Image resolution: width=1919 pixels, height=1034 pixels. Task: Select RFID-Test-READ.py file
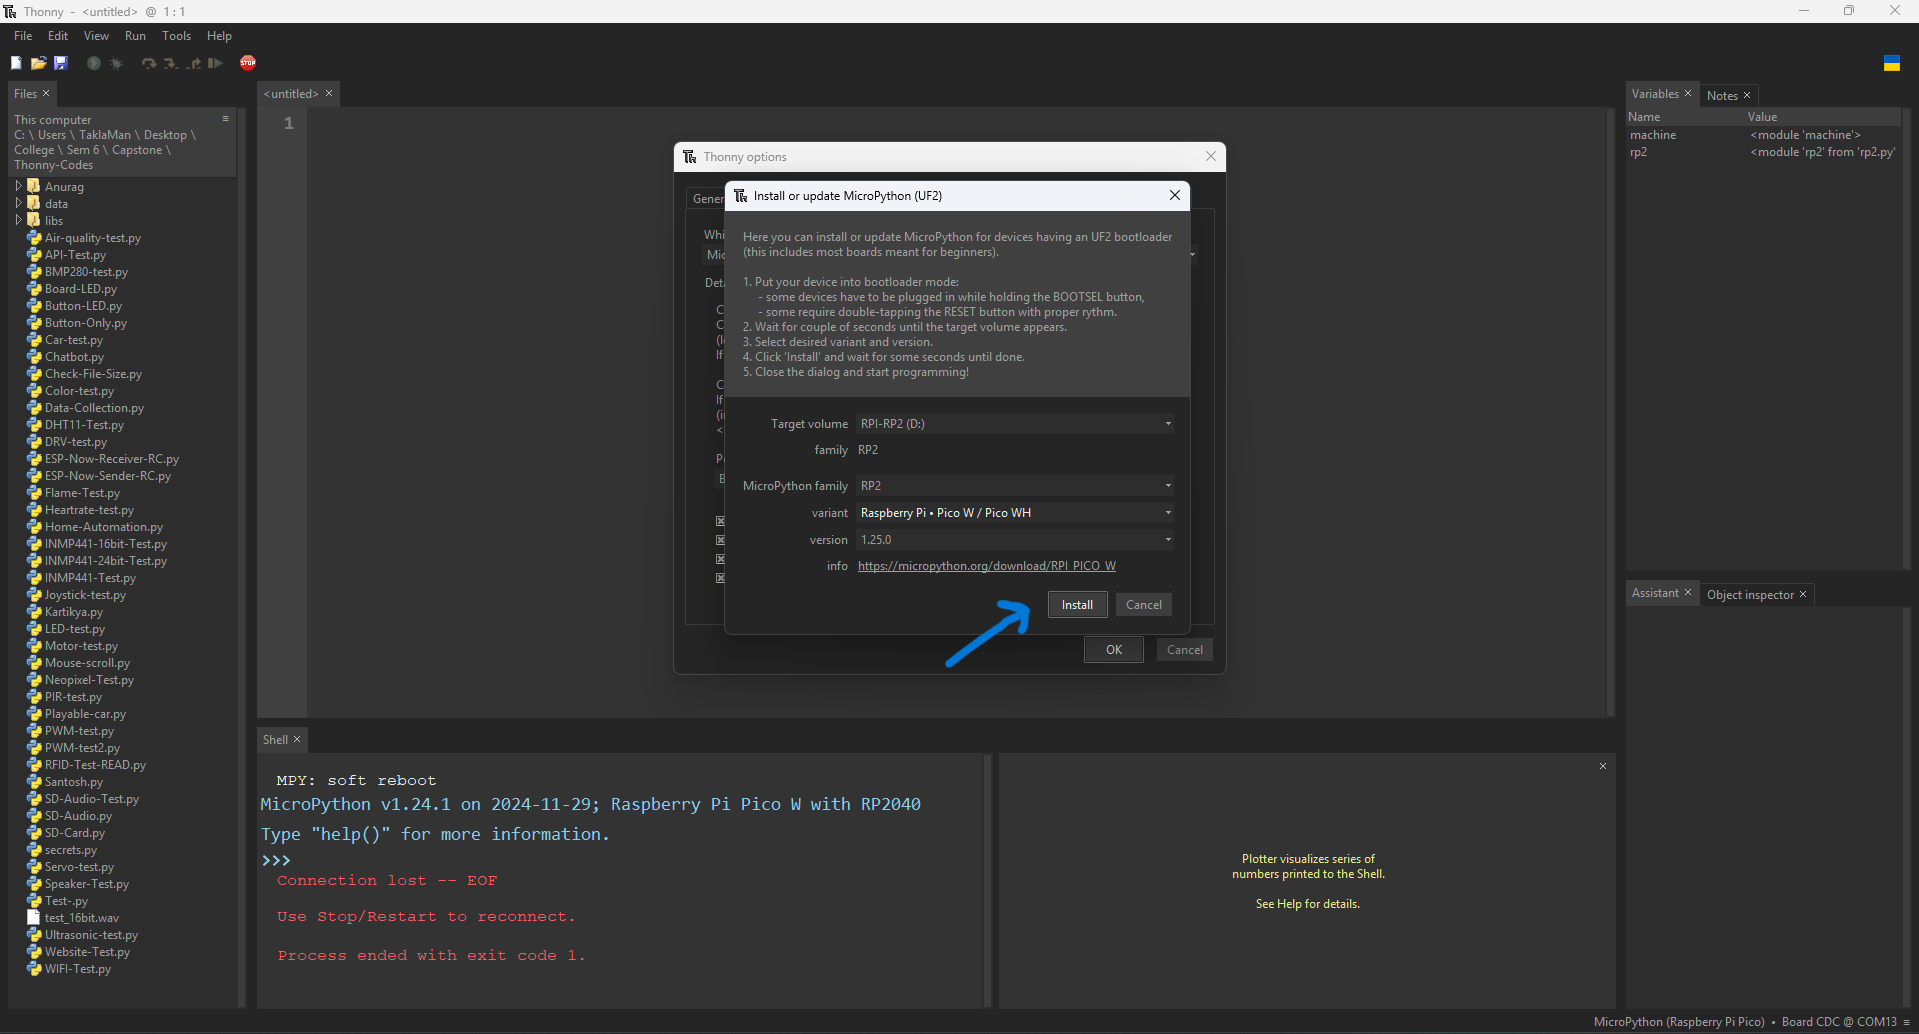pyautogui.click(x=95, y=765)
